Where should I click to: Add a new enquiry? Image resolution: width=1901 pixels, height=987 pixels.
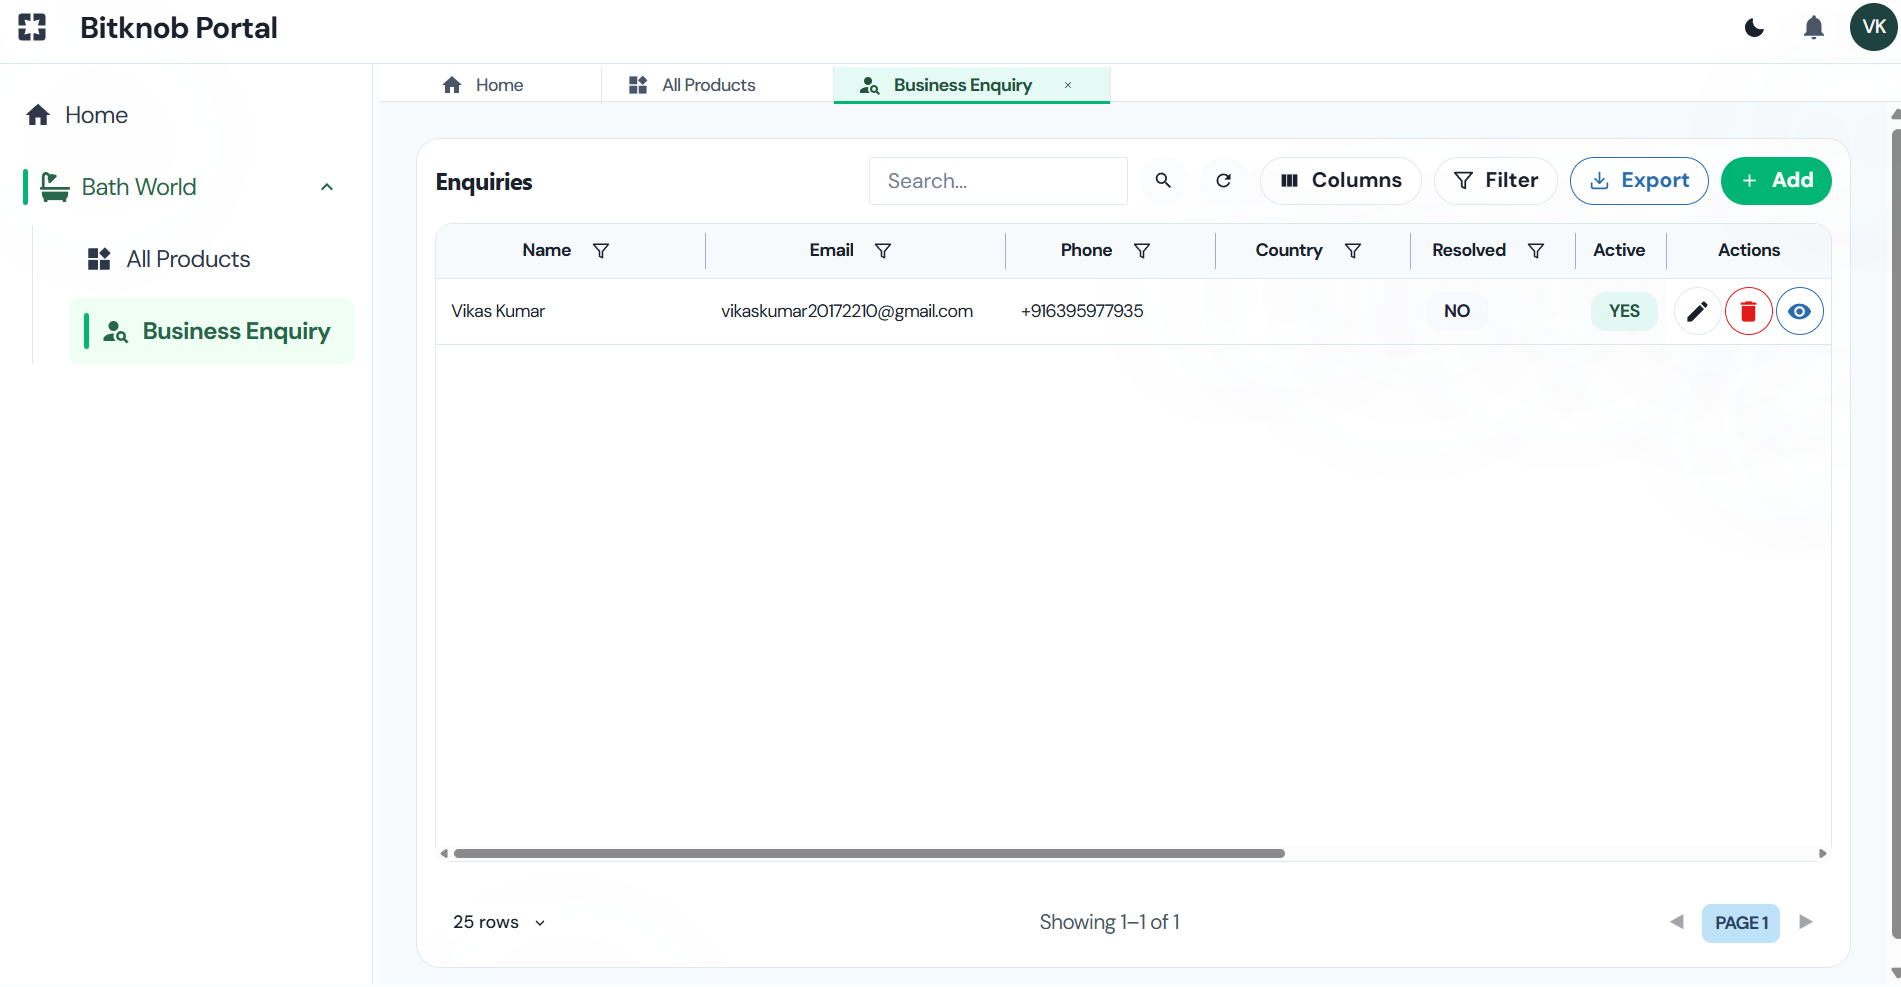point(1776,181)
